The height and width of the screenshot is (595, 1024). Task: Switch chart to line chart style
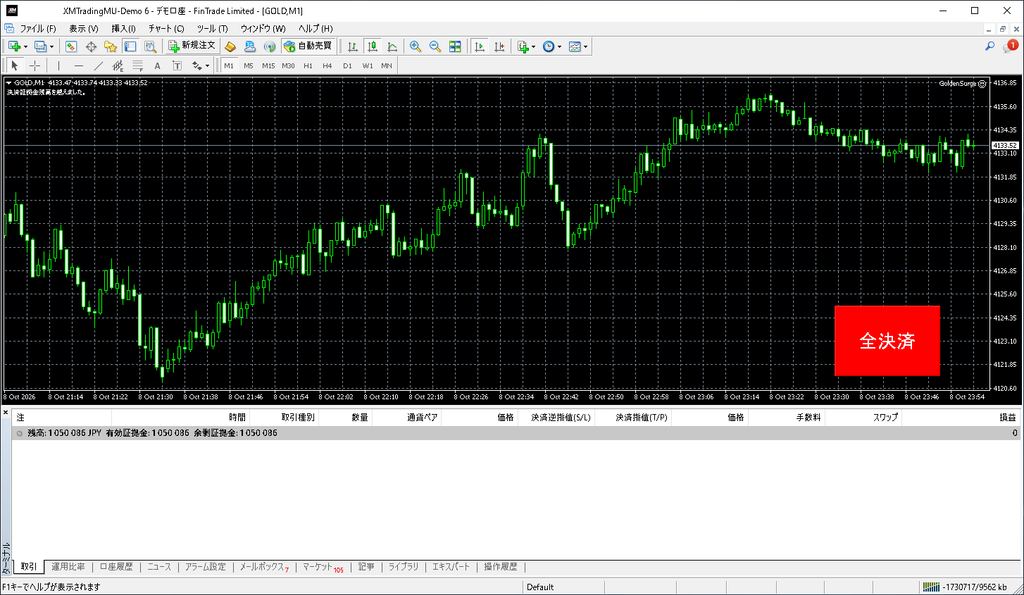point(392,46)
